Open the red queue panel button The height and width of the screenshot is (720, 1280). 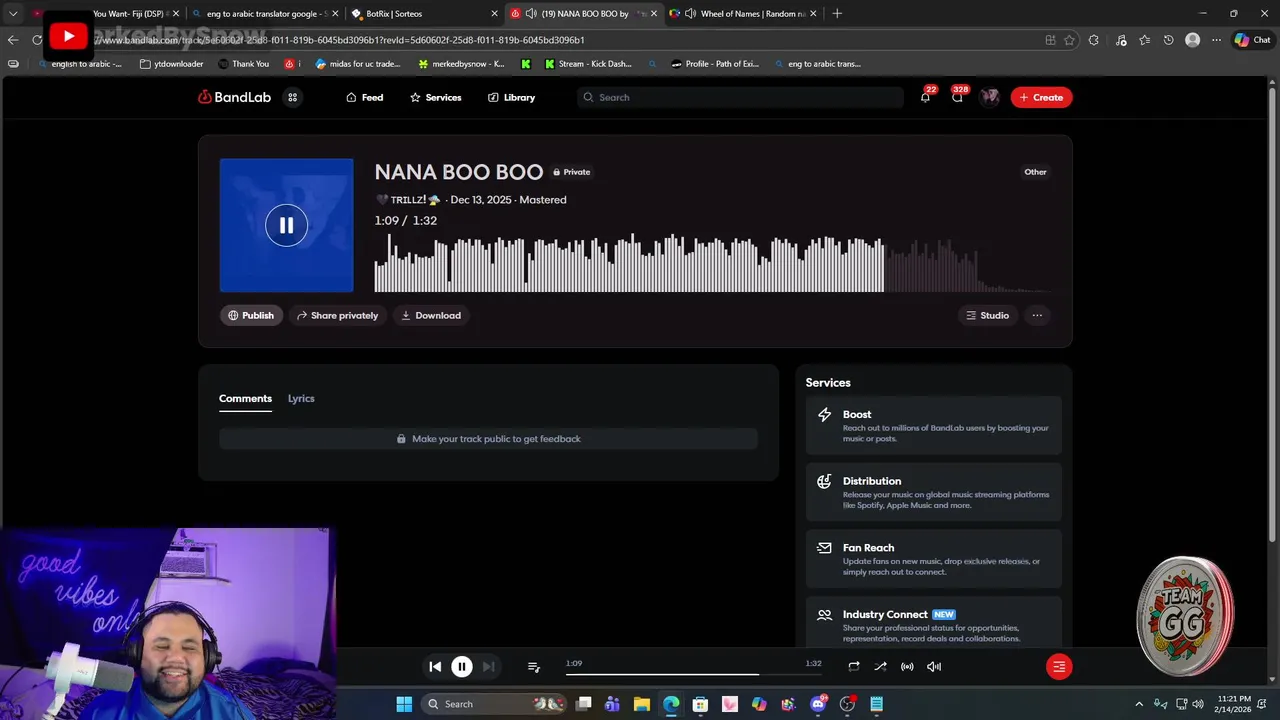(x=1059, y=667)
